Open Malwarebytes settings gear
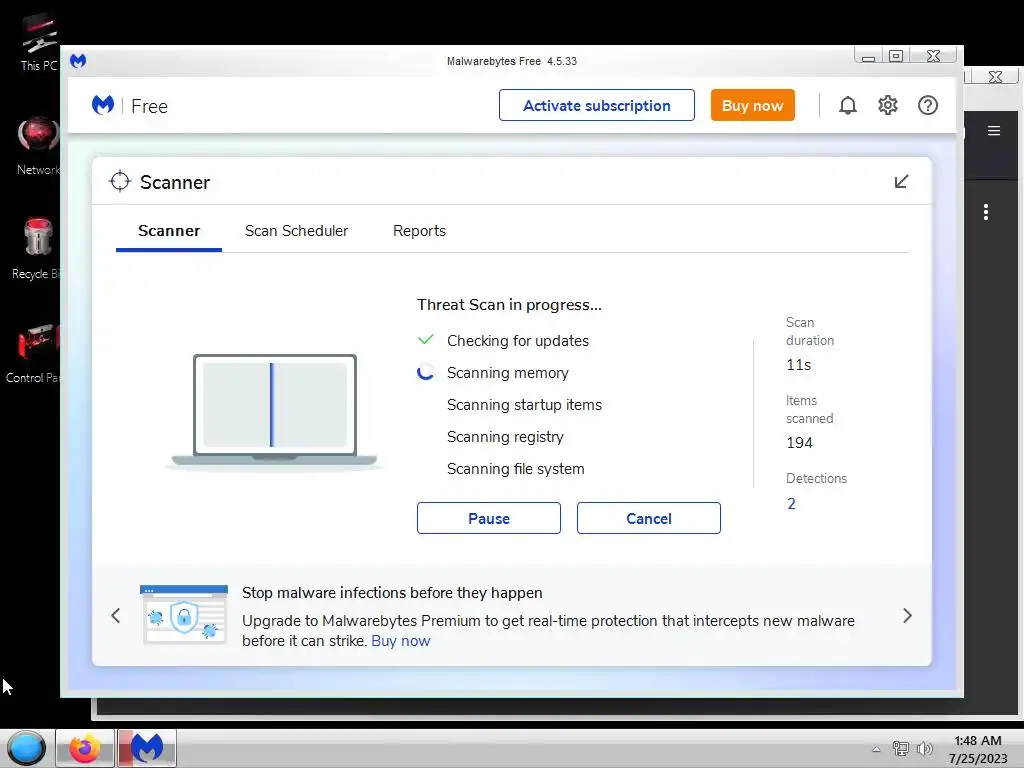 tap(888, 105)
